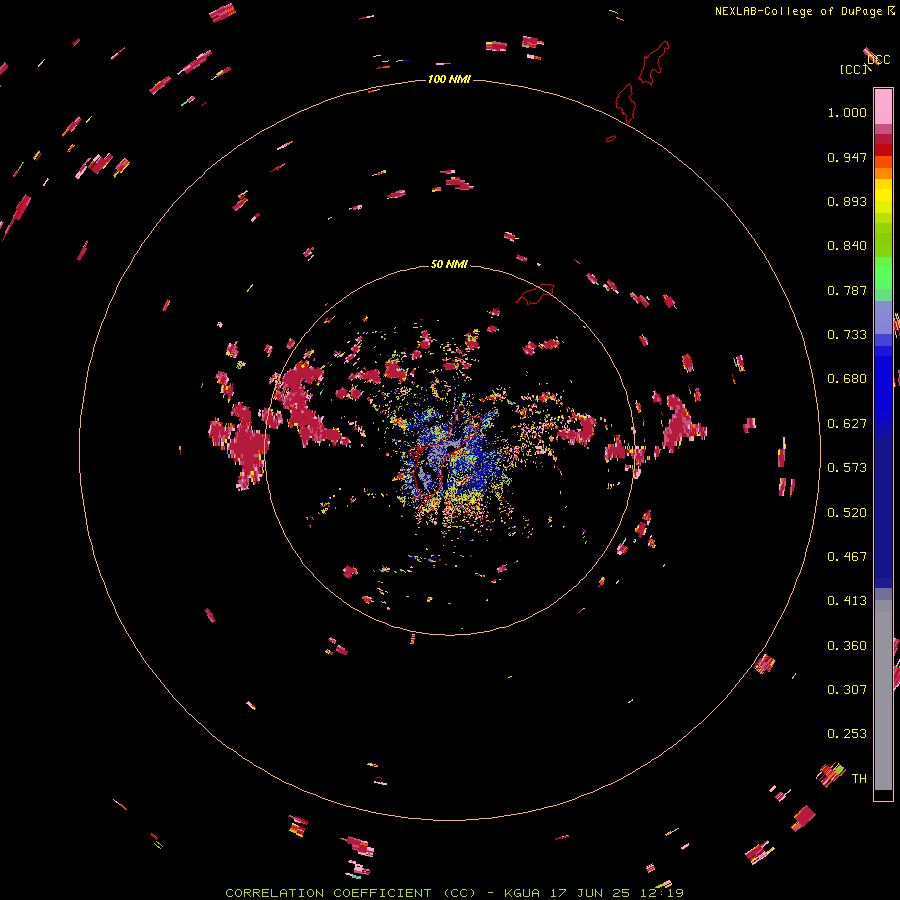Select the 0.893 scale value
900x900 pixels.
pos(847,201)
